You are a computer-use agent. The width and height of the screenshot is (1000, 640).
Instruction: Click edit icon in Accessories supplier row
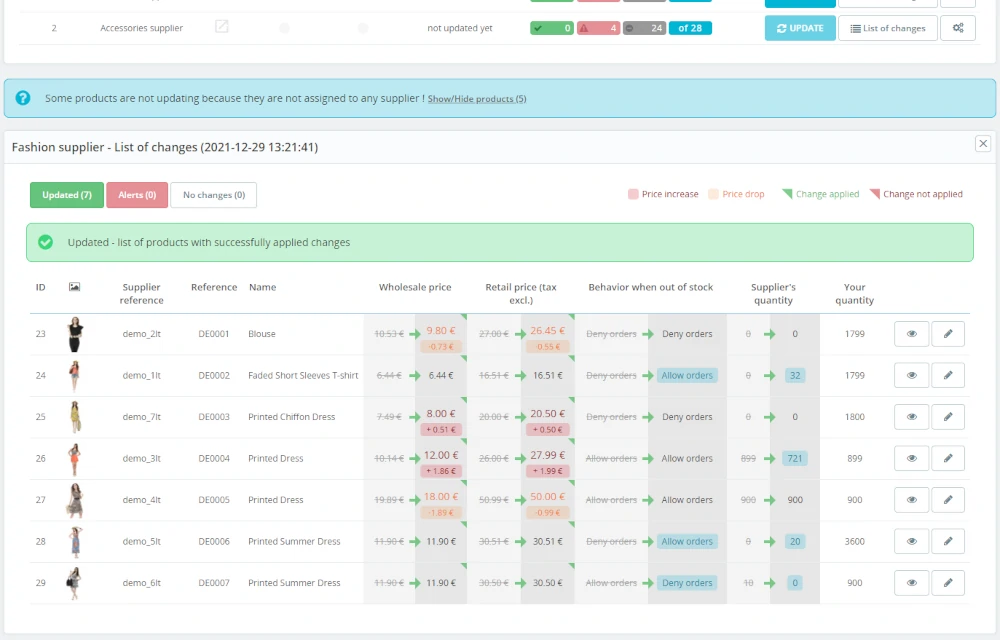222,27
